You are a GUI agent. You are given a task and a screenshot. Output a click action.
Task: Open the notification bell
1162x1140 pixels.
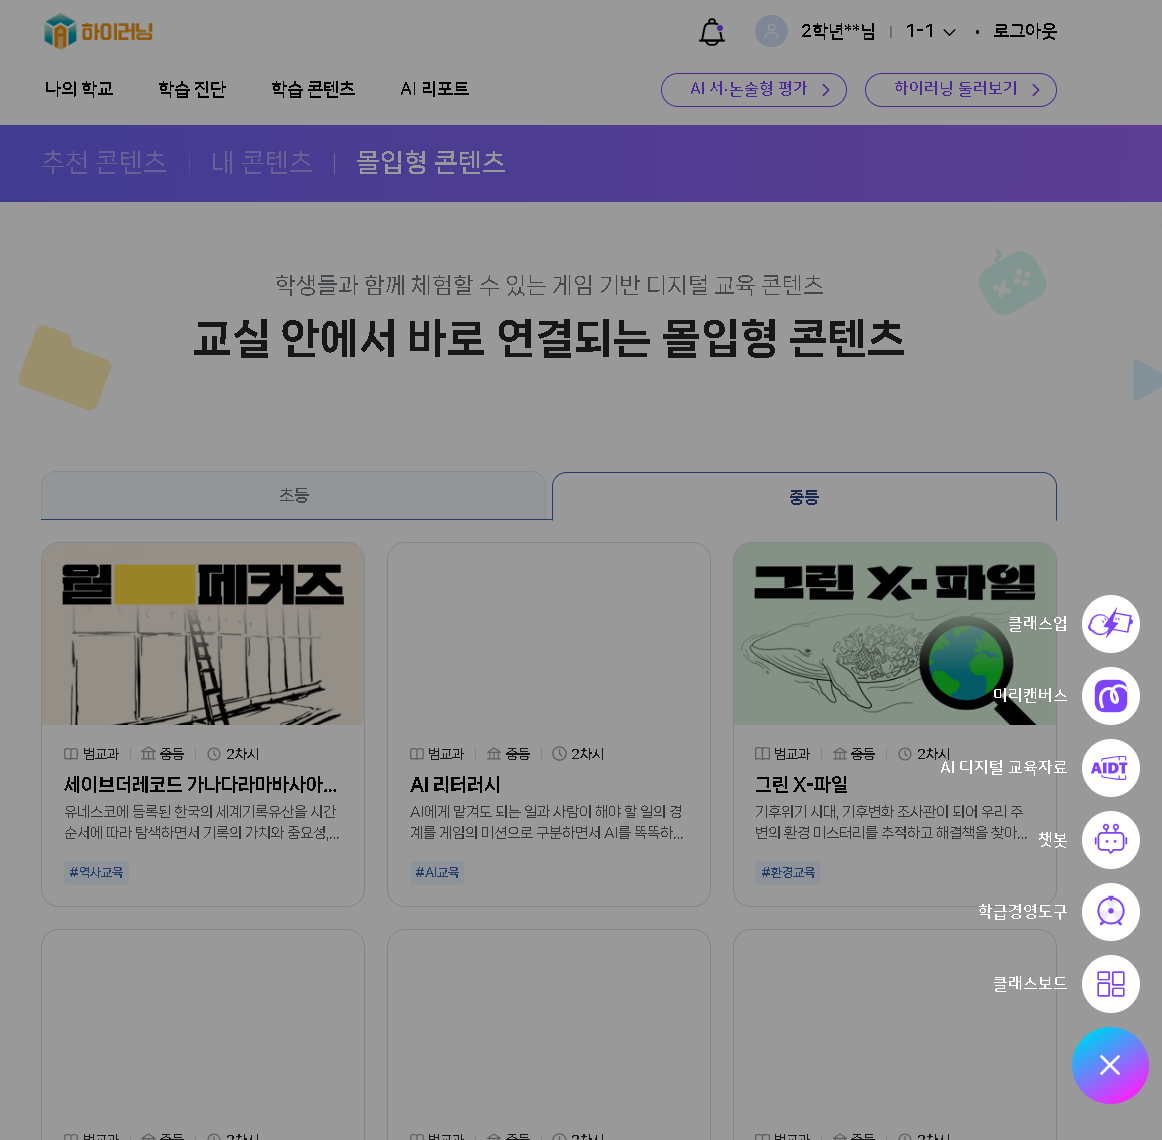(x=711, y=31)
